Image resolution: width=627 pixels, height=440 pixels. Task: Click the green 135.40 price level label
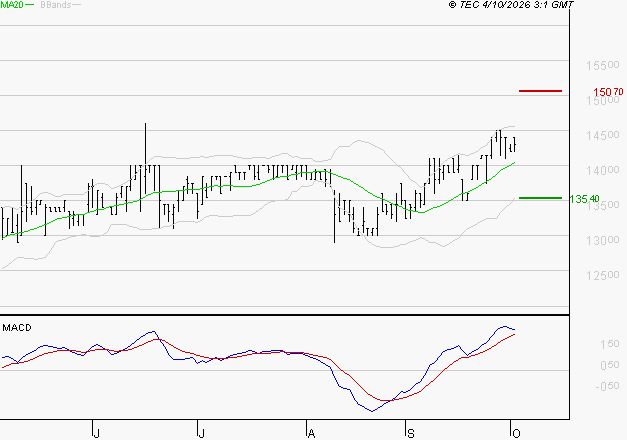click(584, 198)
